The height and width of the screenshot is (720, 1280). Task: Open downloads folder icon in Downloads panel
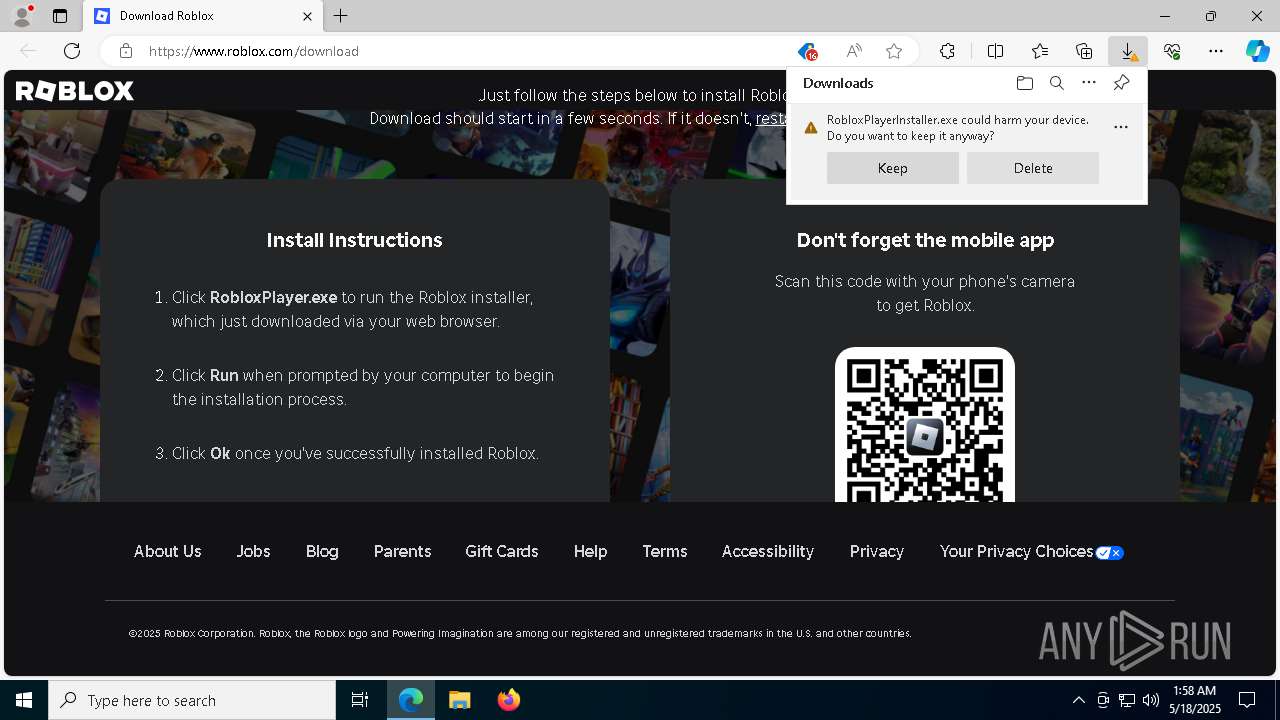coord(1024,83)
